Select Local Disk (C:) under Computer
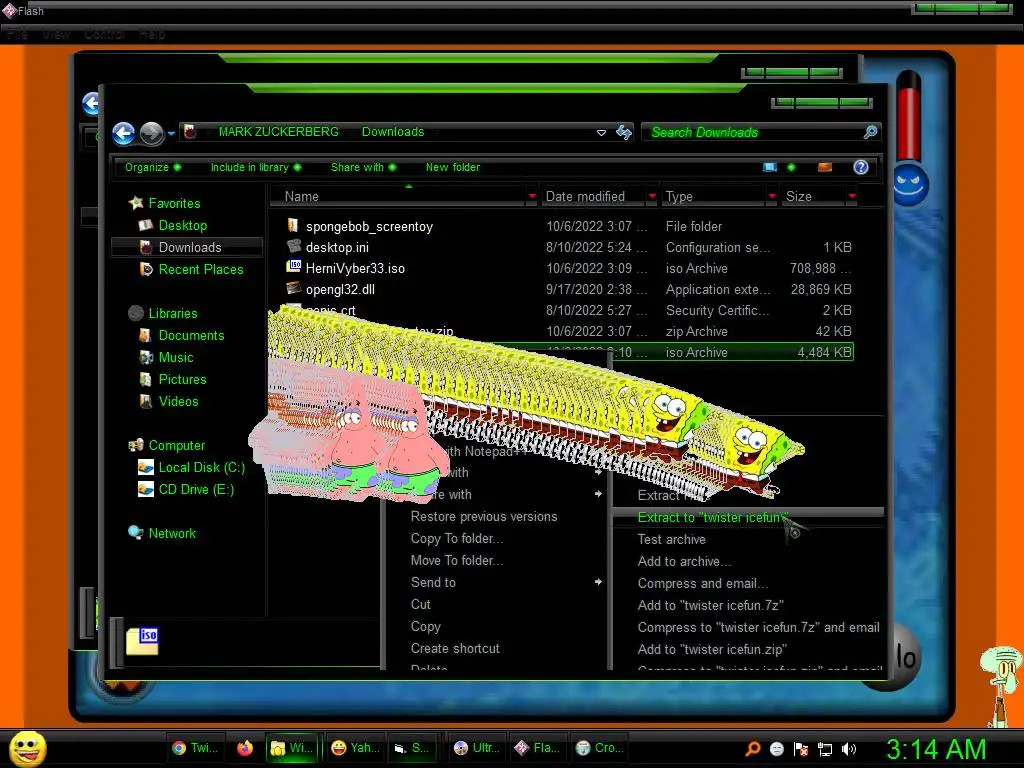Screen dimensions: 1024x768 pyautogui.click(x=201, y=467)
